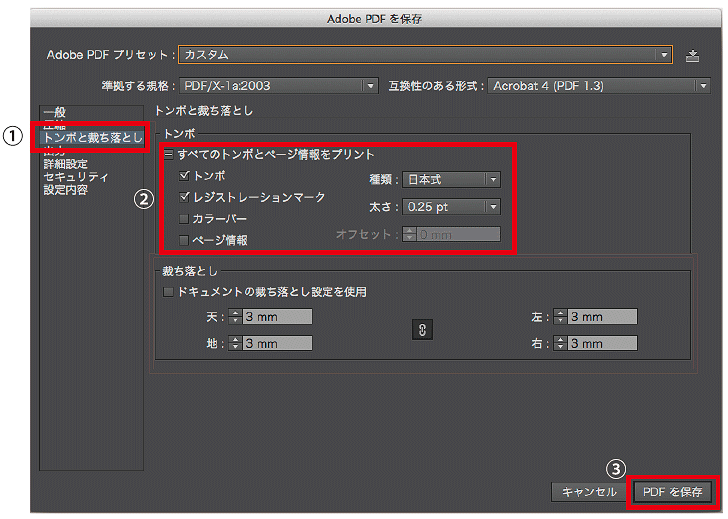Select セキュリティ in the category list

76,177
